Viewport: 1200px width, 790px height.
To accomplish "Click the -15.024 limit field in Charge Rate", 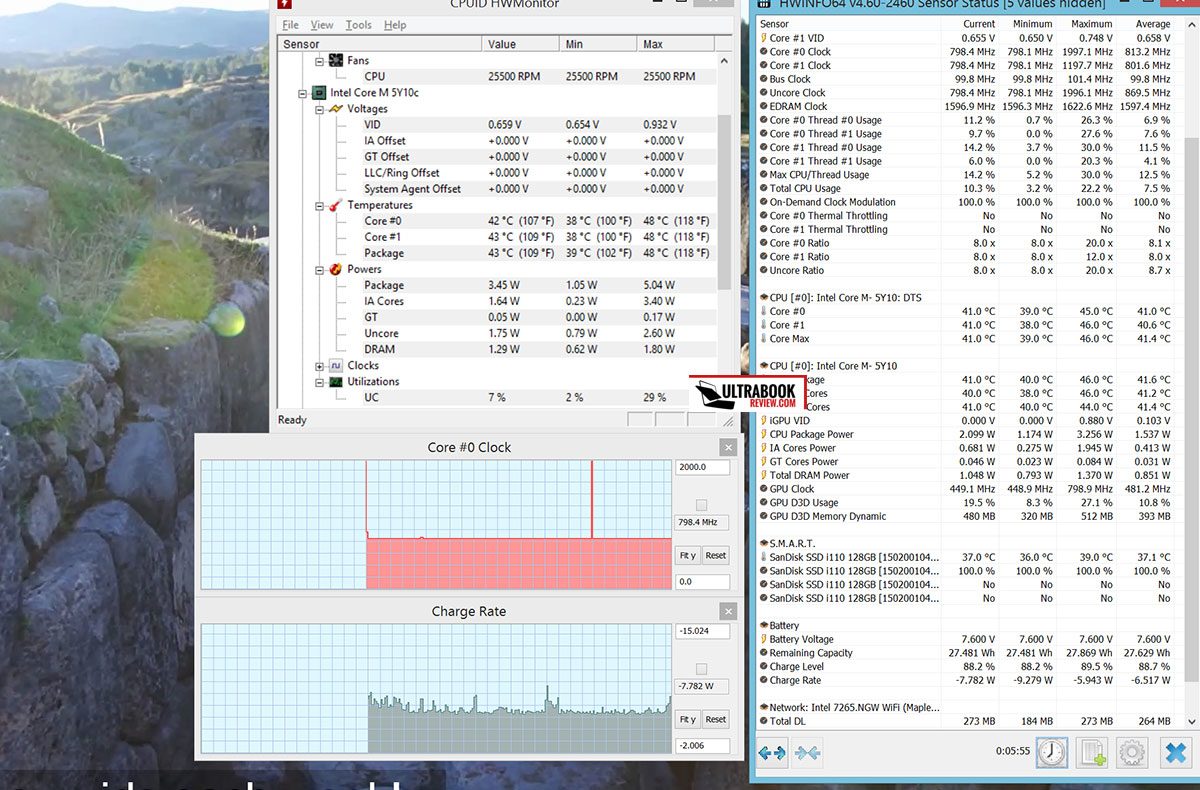I will click(x=702, y=631).
